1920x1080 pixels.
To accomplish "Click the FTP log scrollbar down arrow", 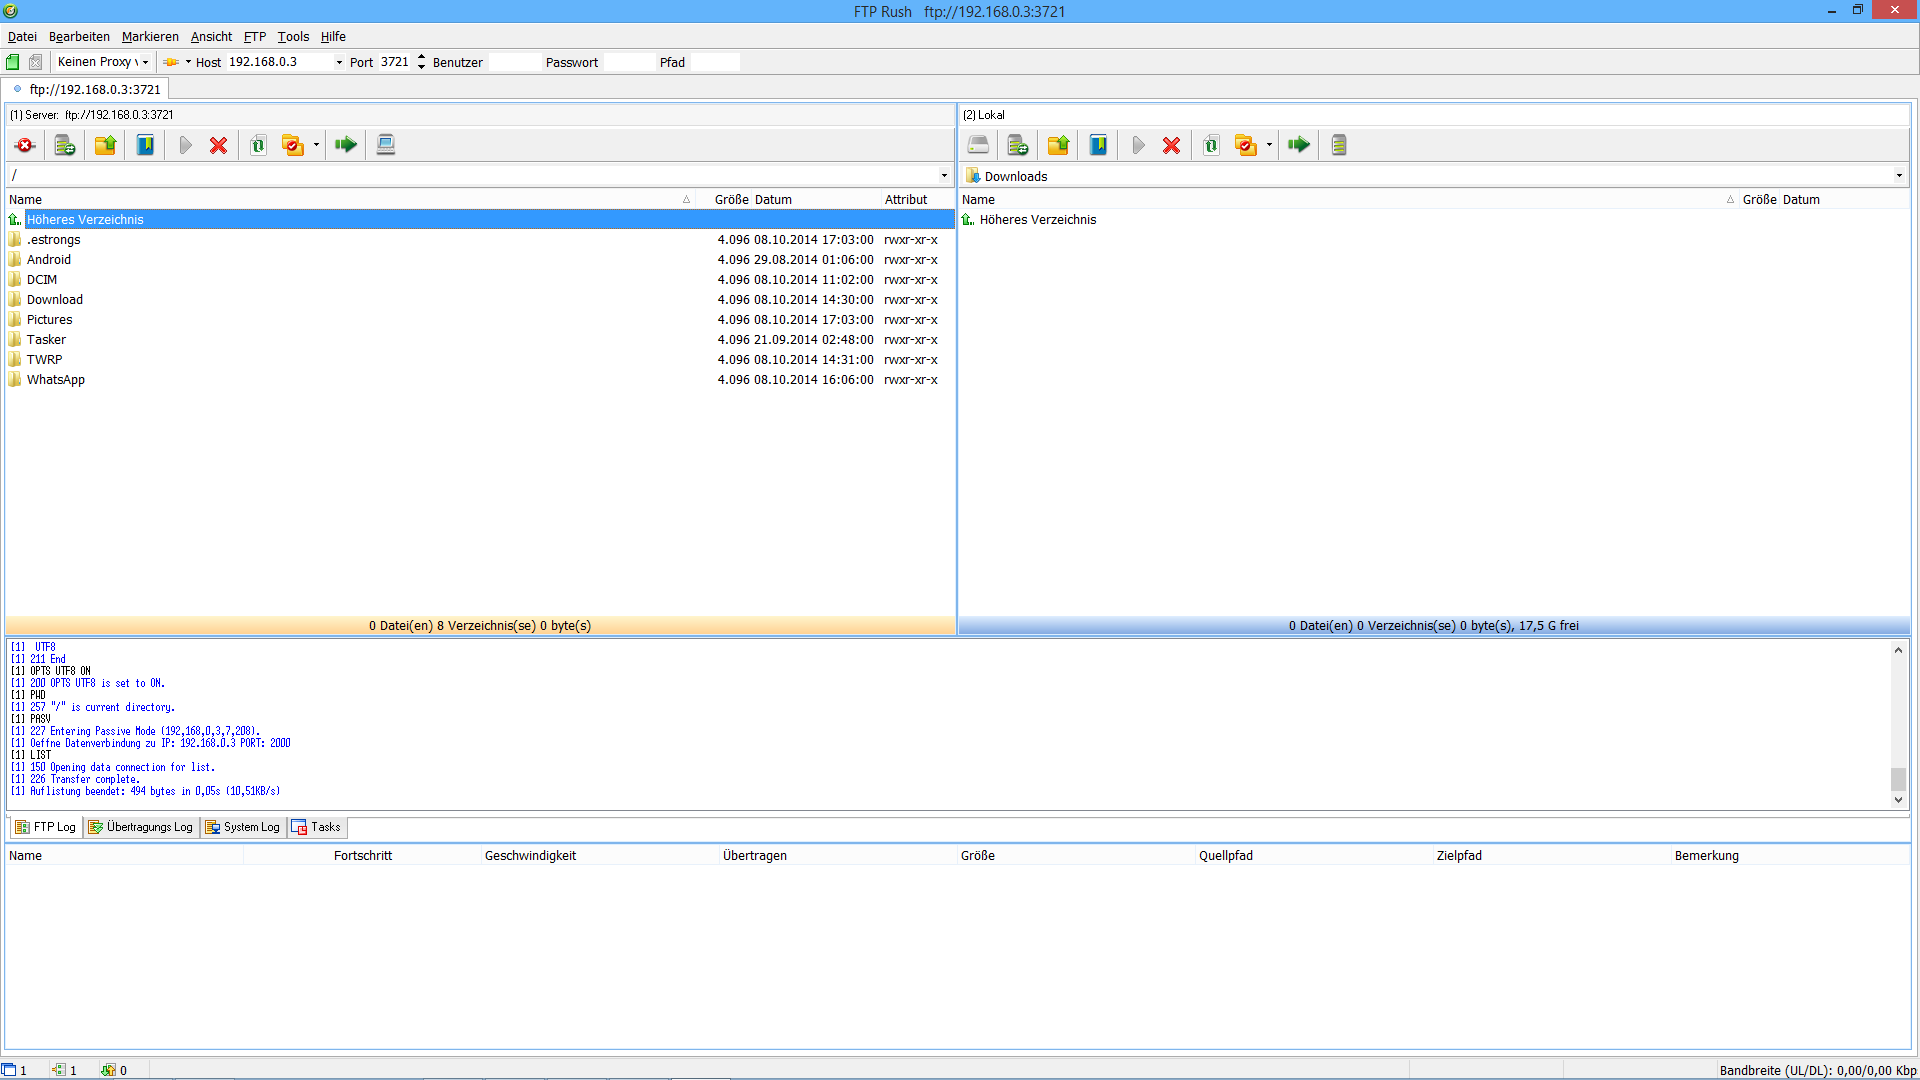I will pos(1898,800).
